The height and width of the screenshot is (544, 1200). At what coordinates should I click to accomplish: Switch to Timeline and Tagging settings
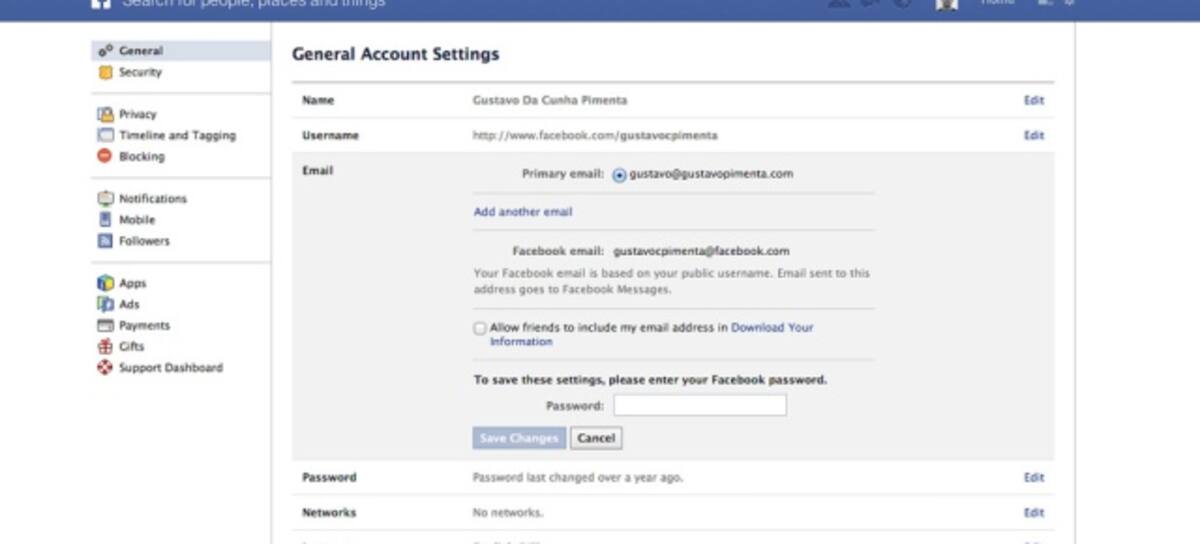[x=177, y=135]
